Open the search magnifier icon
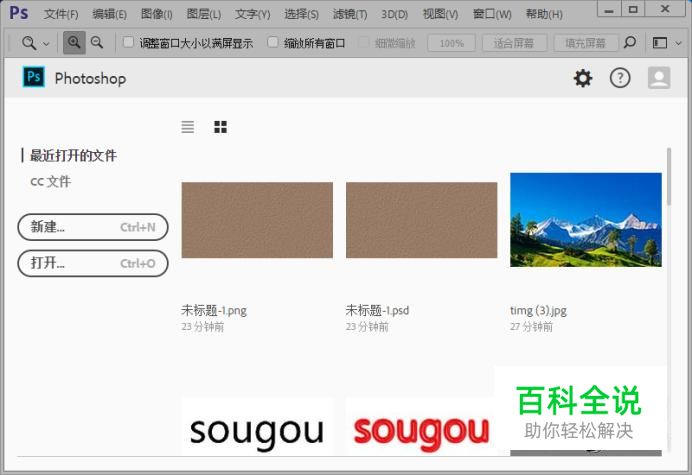This screenshot has height=475, width=692. [x=630, y=42]
